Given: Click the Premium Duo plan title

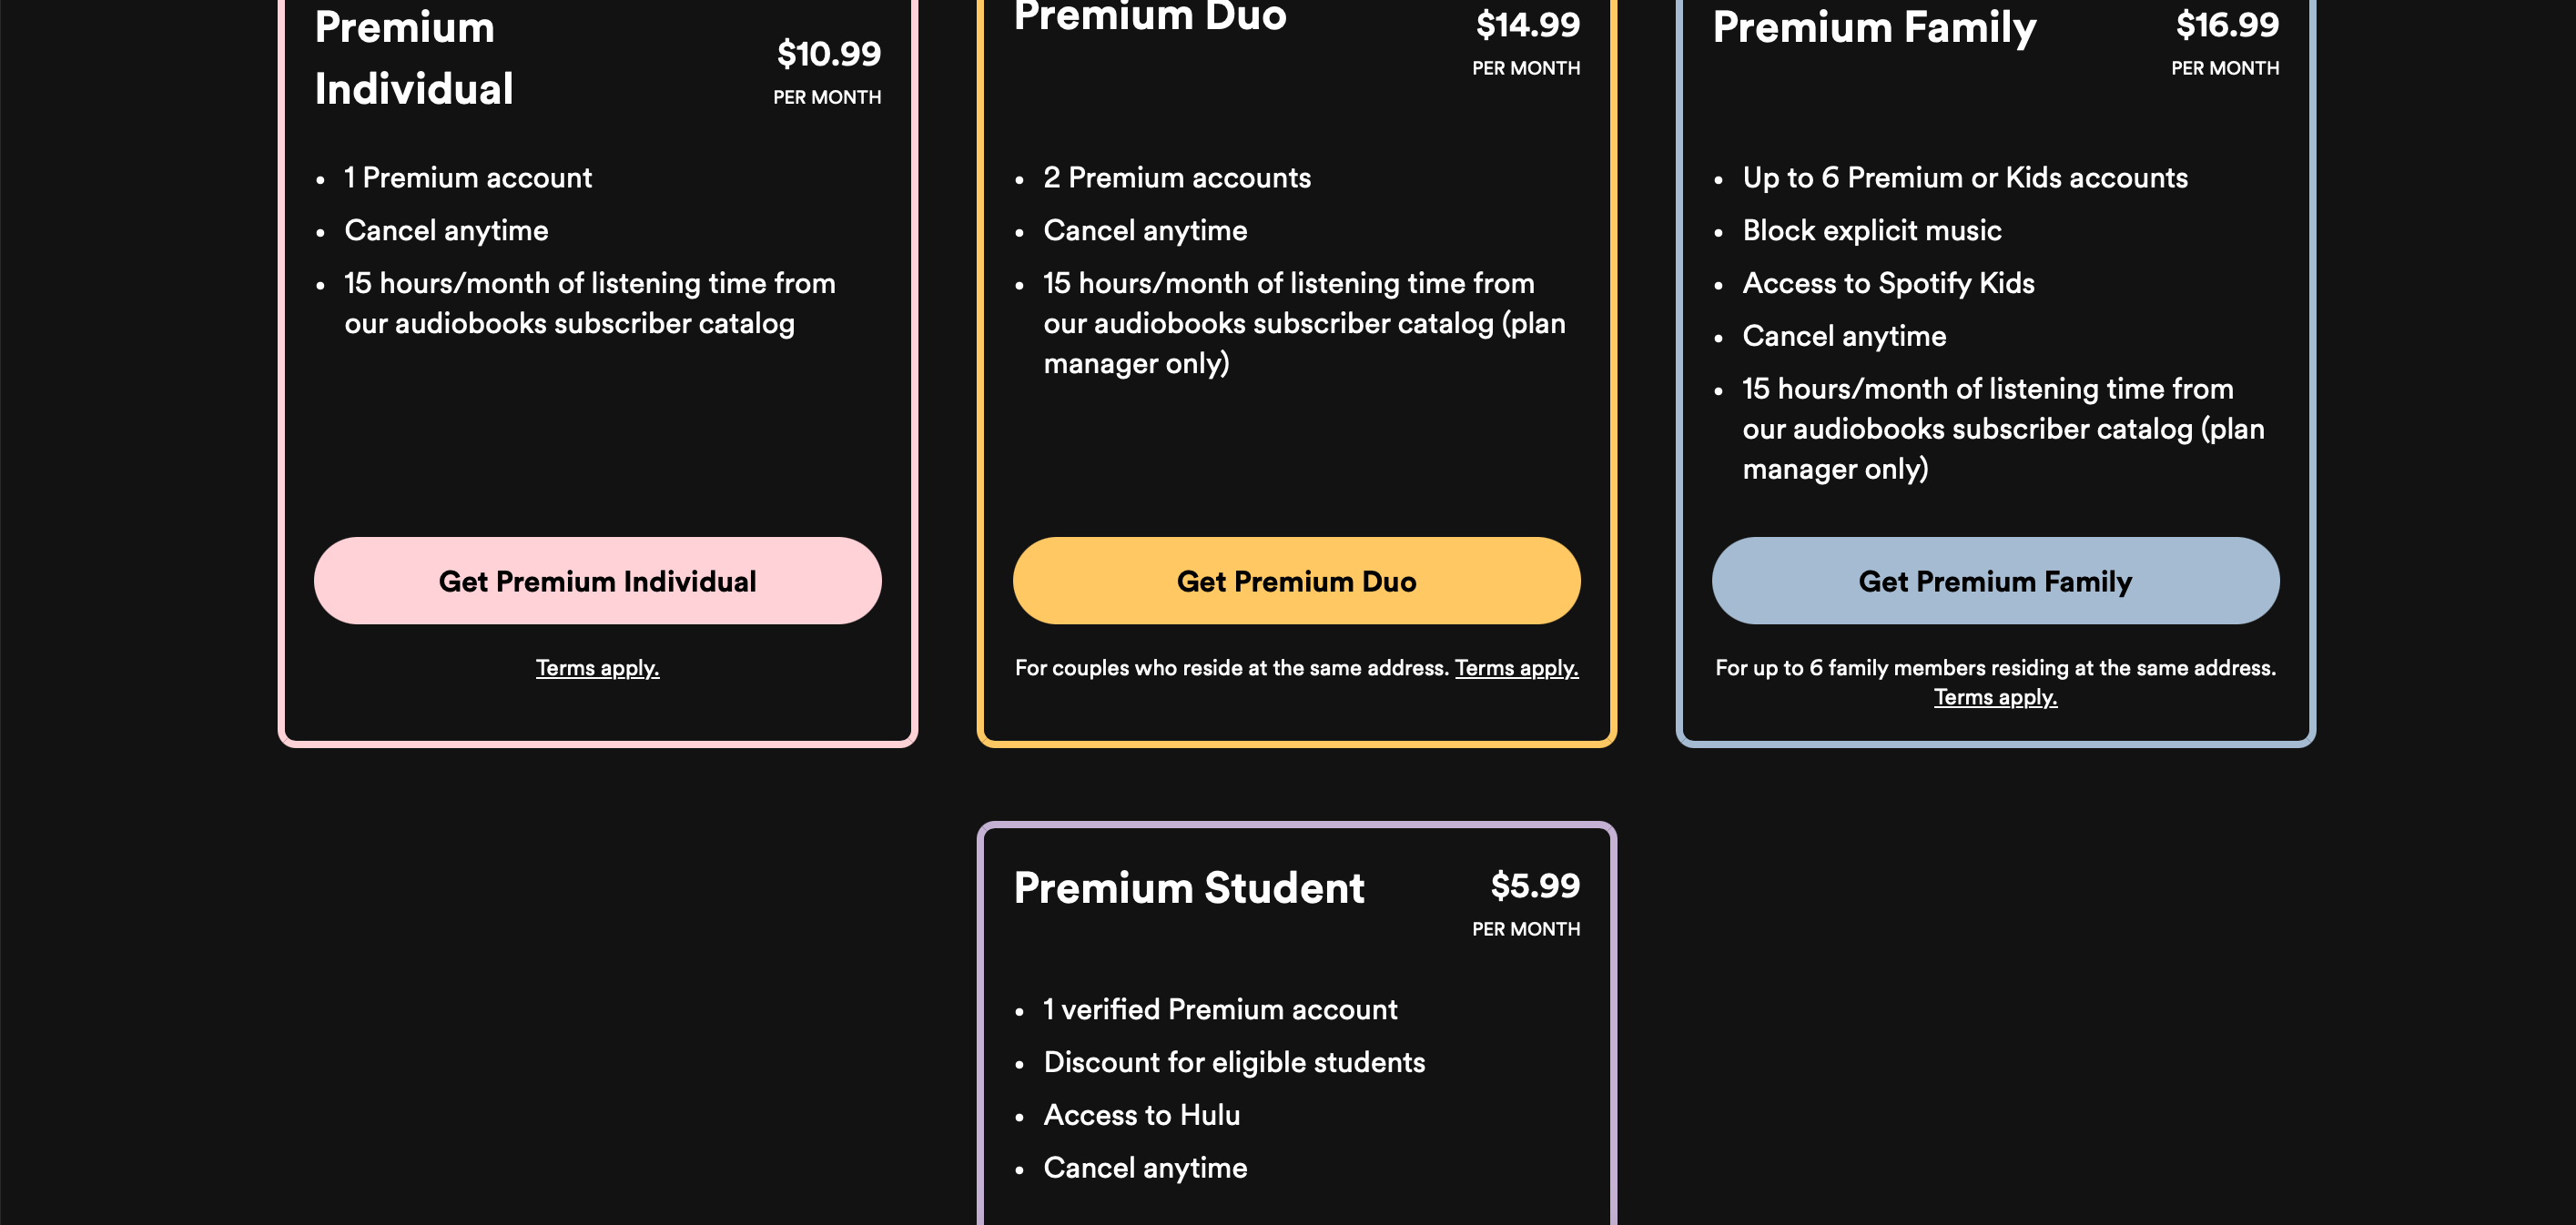Looking at the screenshot, I should pos(1149,18).
